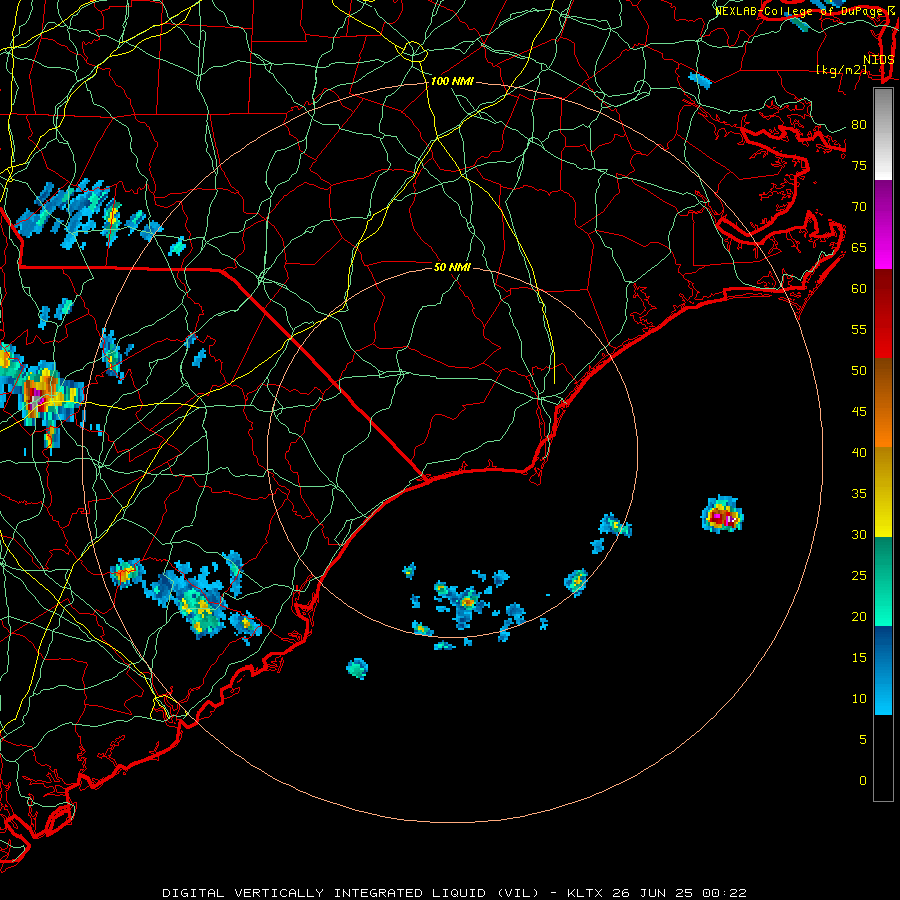This screenshot has height=900, width=900.
Task: Click the scale value 35
Action: tap(859, 494)
